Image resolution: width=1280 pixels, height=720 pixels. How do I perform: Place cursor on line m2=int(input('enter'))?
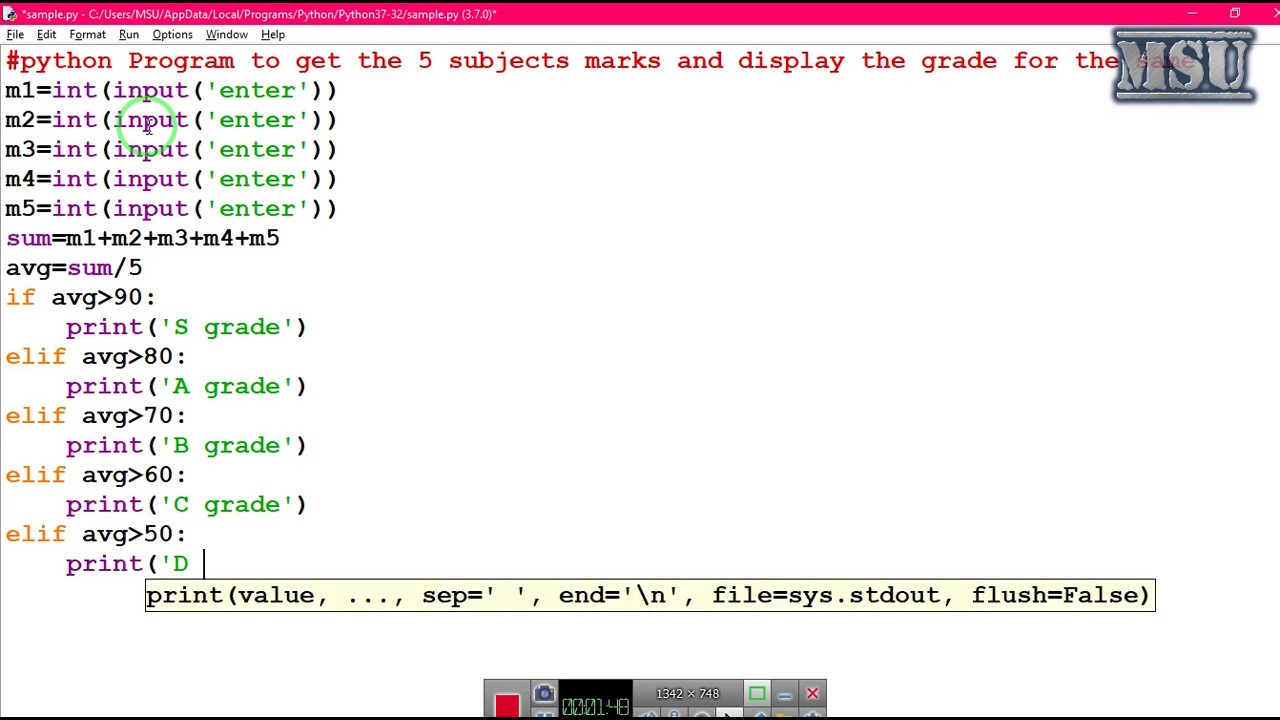point(171,120)
